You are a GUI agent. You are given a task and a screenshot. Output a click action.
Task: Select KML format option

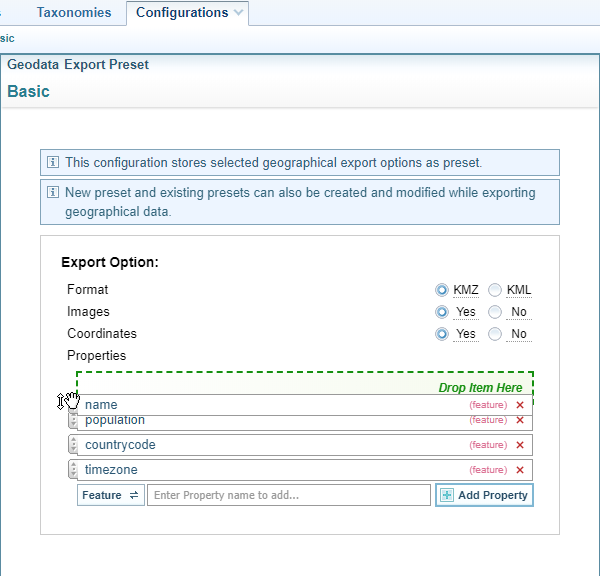(x=495, y=290)
